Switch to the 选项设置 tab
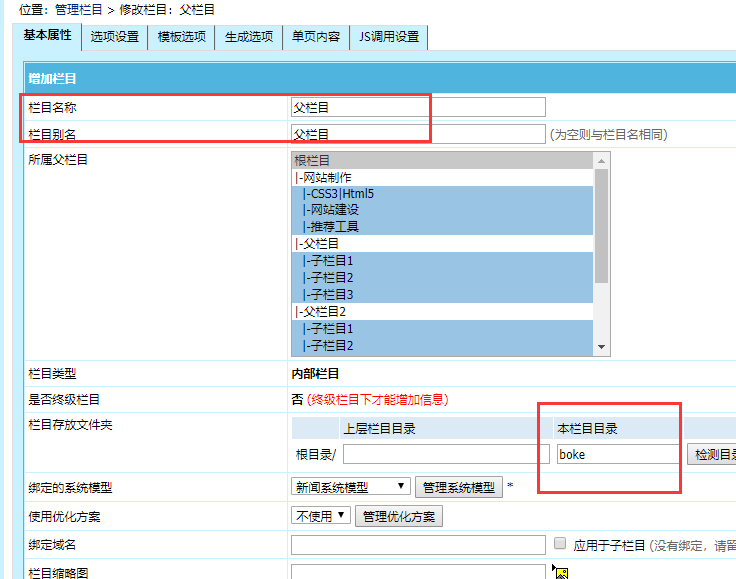The width and height of the screenshot is (736, 579). pyautogui.click(x=114, y=37)
